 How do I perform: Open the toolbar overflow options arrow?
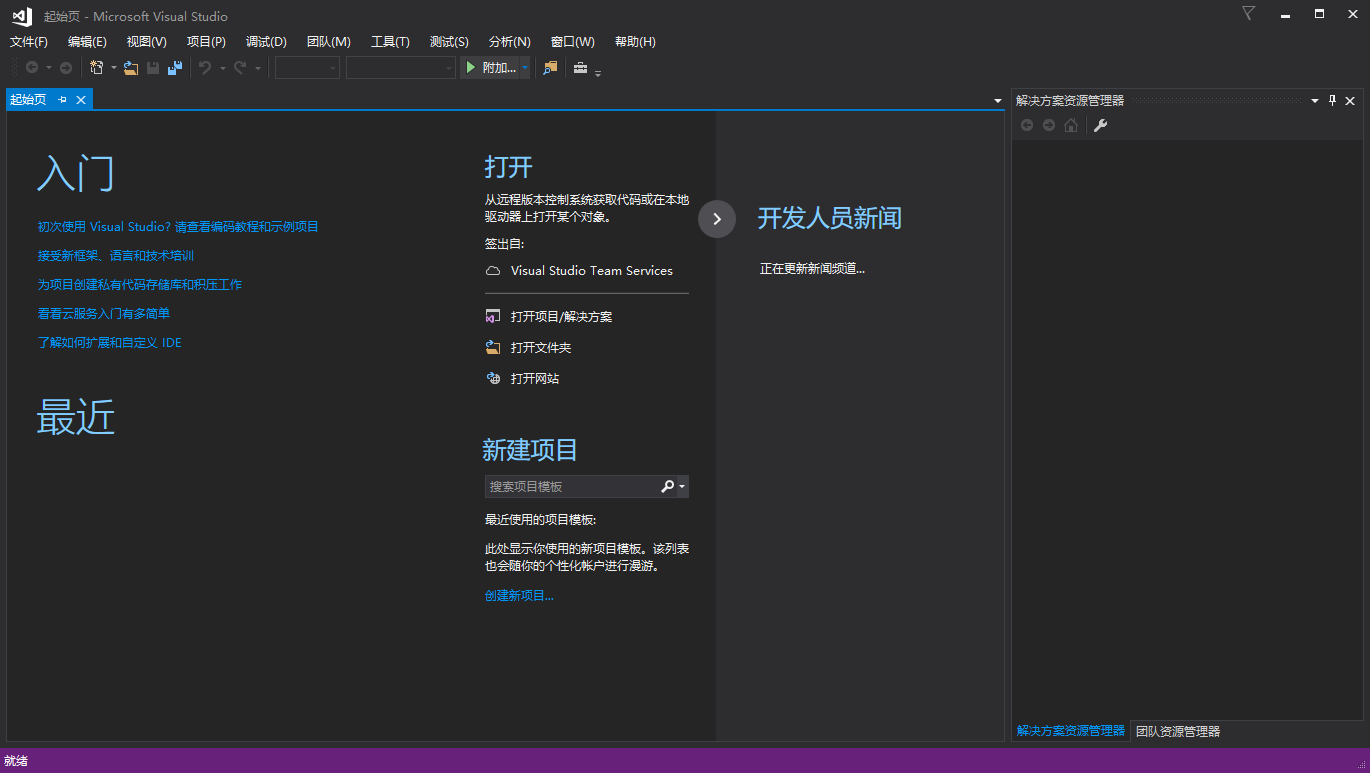point(598,72)
